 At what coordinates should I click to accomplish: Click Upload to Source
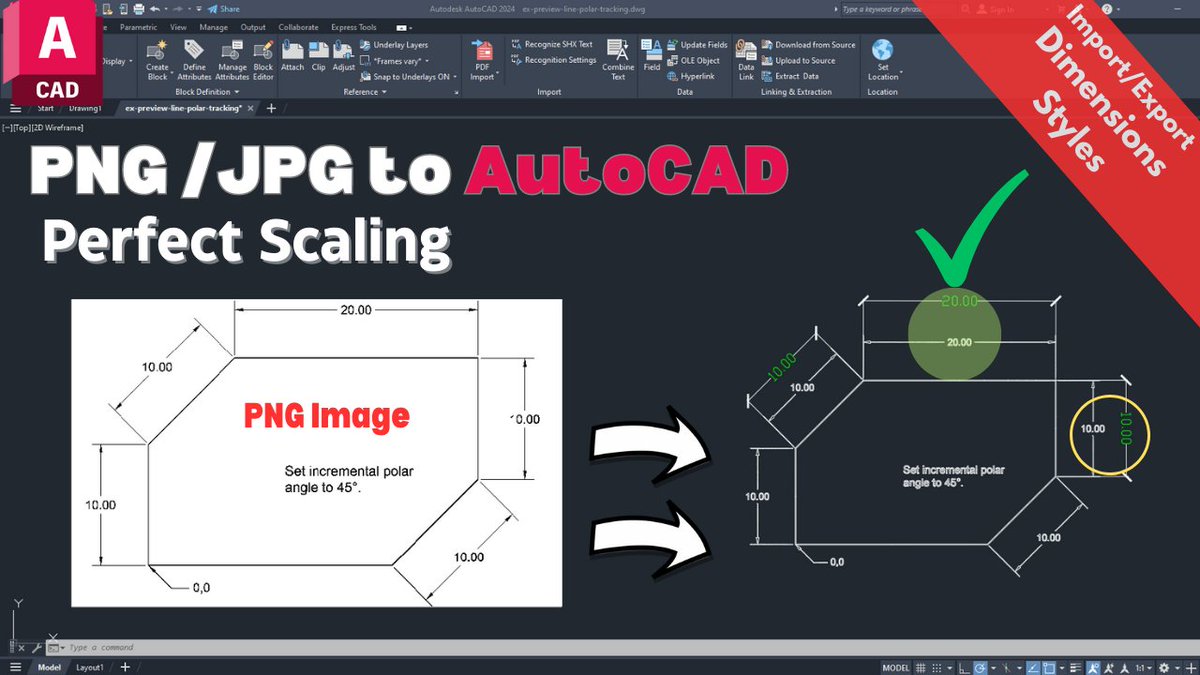coord(798,60)
